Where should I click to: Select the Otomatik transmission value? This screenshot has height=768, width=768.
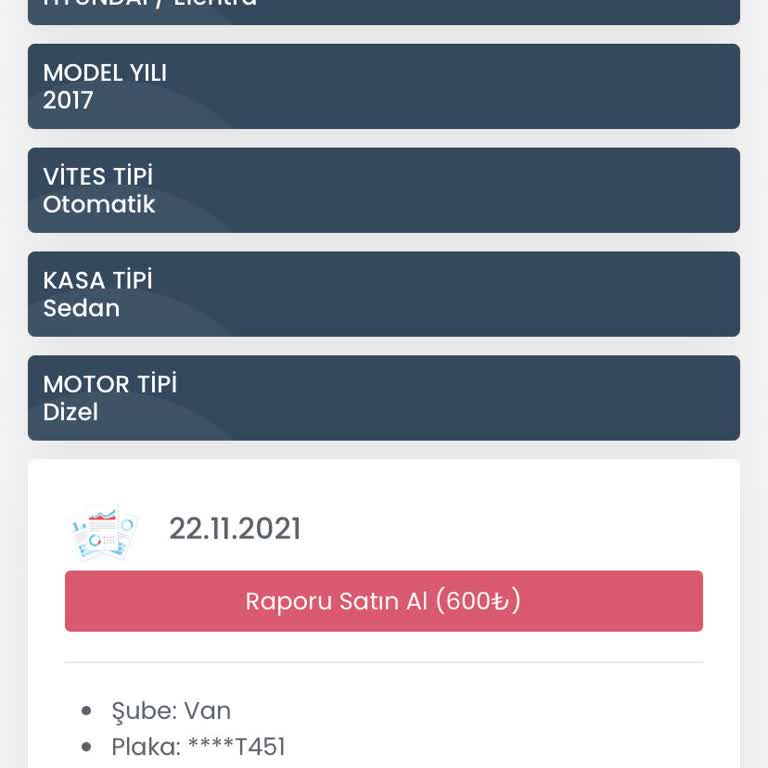tap(99, 204)
